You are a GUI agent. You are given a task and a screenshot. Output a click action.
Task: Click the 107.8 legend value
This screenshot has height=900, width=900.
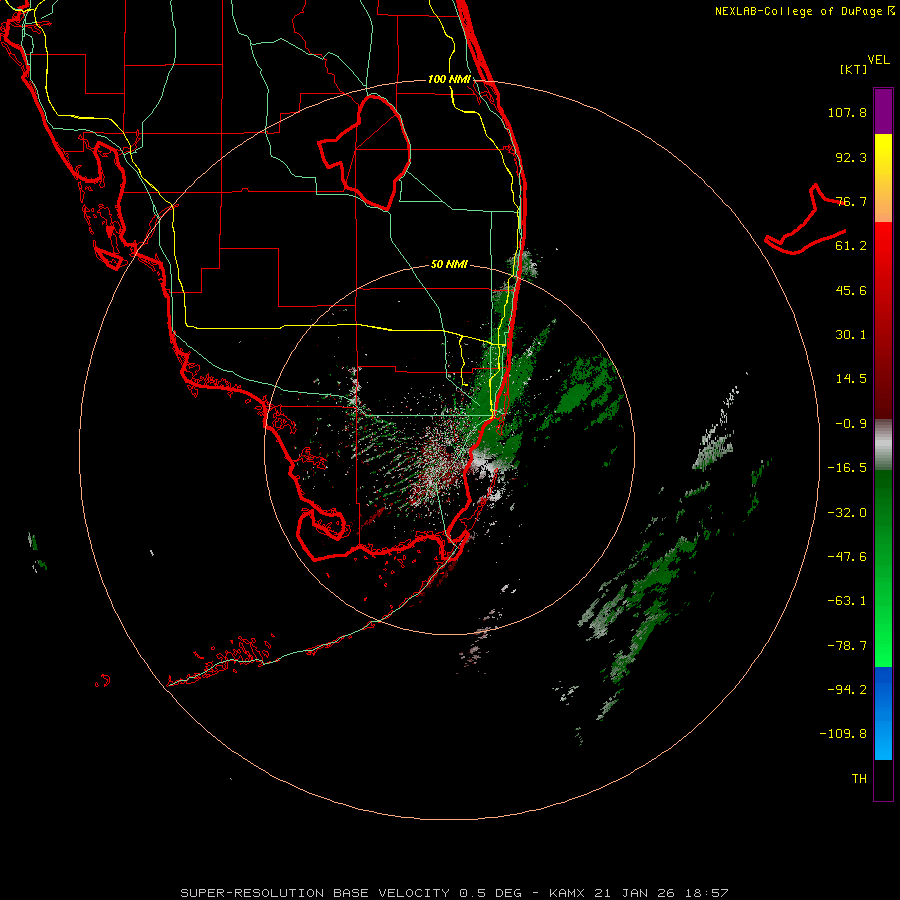coord(847,112)
